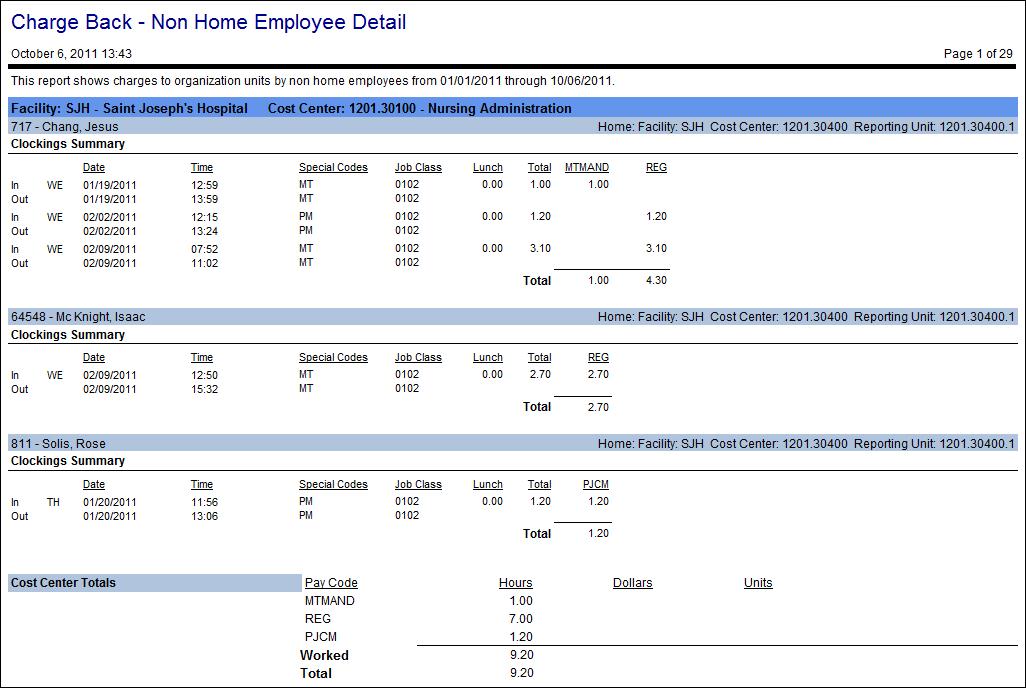Click the Pay Code column header

(x=331, y=583)
